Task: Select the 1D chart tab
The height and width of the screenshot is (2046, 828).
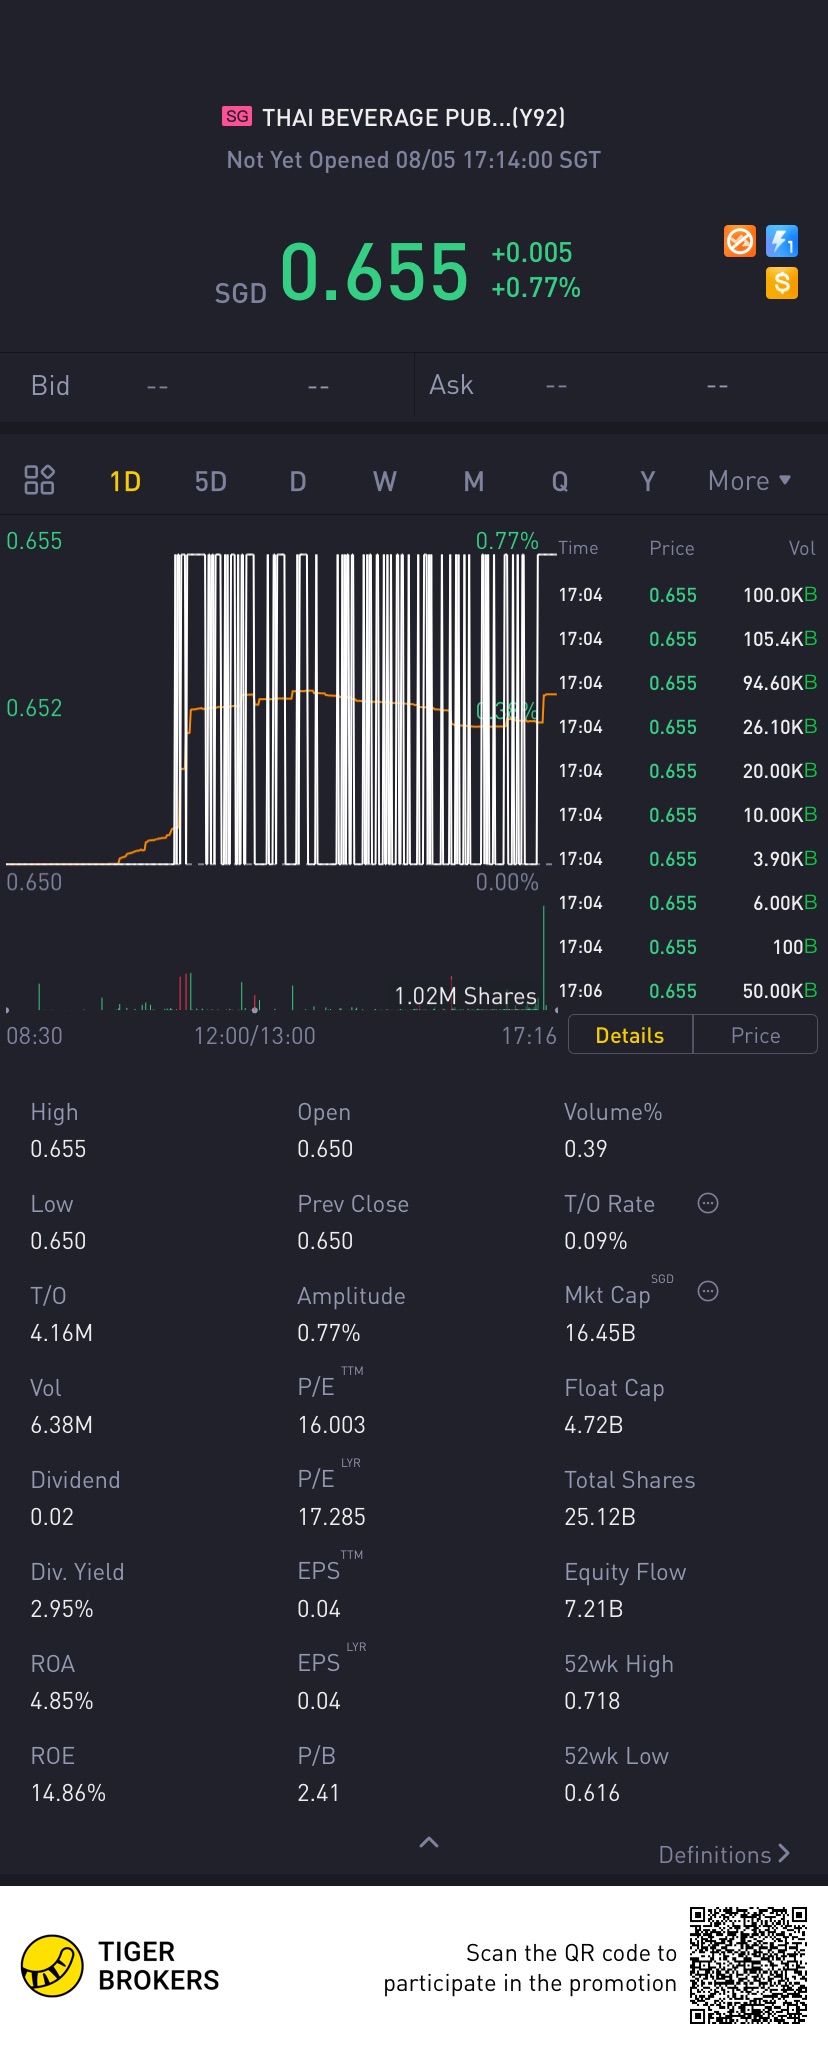Action: [x=125, y=481]
